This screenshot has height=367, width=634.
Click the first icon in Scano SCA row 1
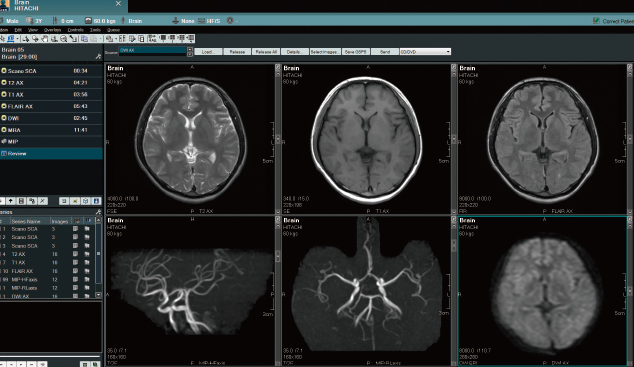coord(75,229)
